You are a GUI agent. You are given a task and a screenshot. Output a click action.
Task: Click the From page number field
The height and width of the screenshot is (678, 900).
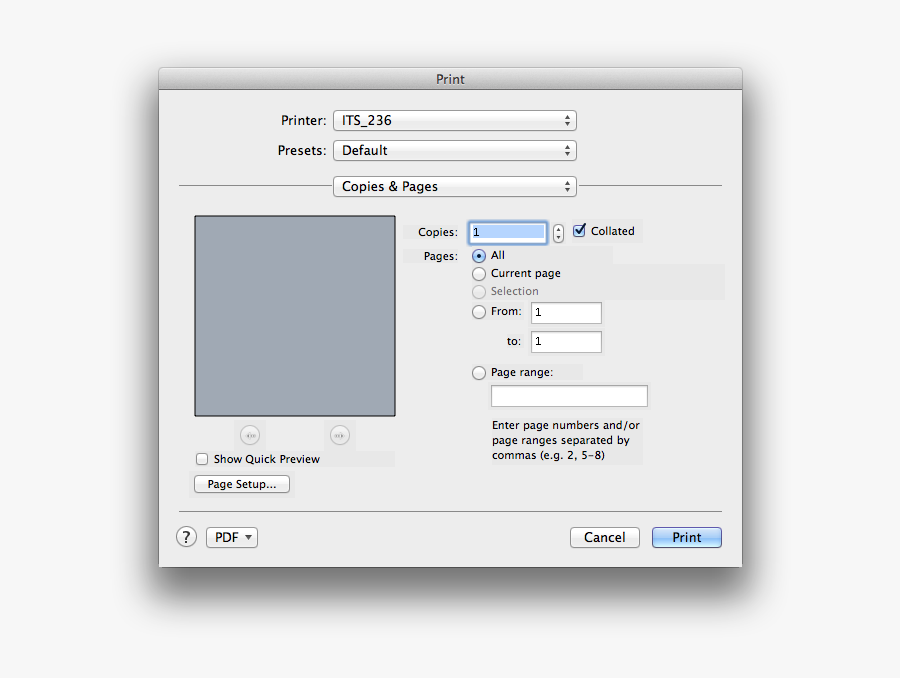point(566,313)
